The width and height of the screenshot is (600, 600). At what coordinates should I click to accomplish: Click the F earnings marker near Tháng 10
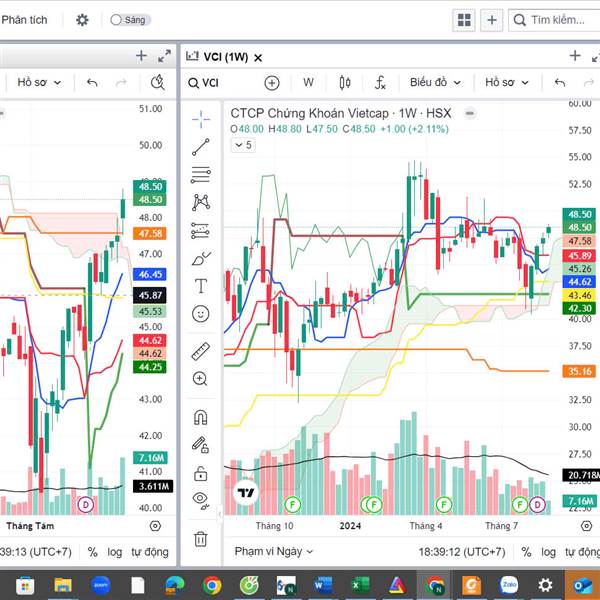[293, 505]
